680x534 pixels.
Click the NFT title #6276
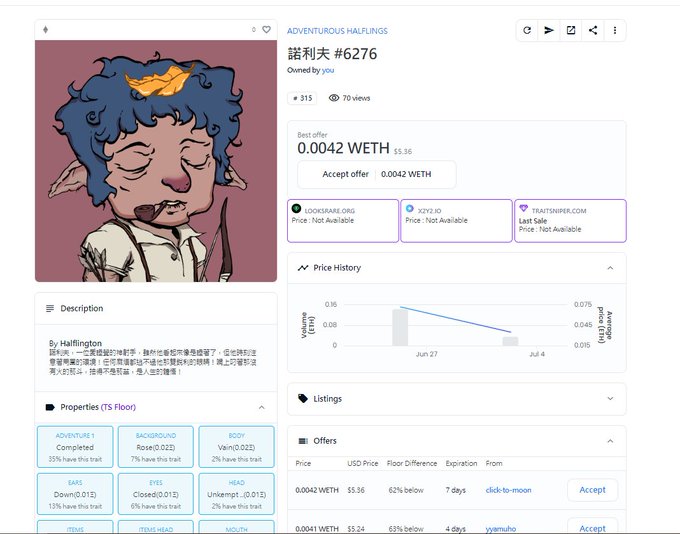click(332, 54)
